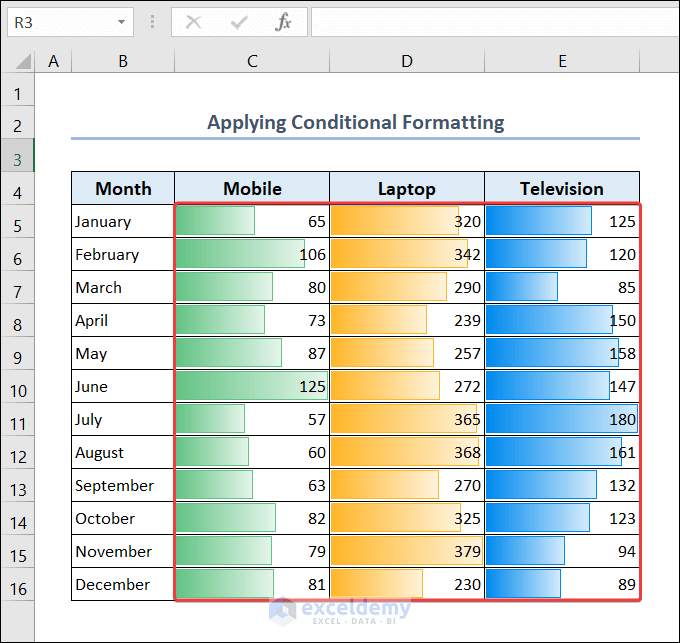Click the Television header cell
The image size is (680, 643).
pos(562,189)
